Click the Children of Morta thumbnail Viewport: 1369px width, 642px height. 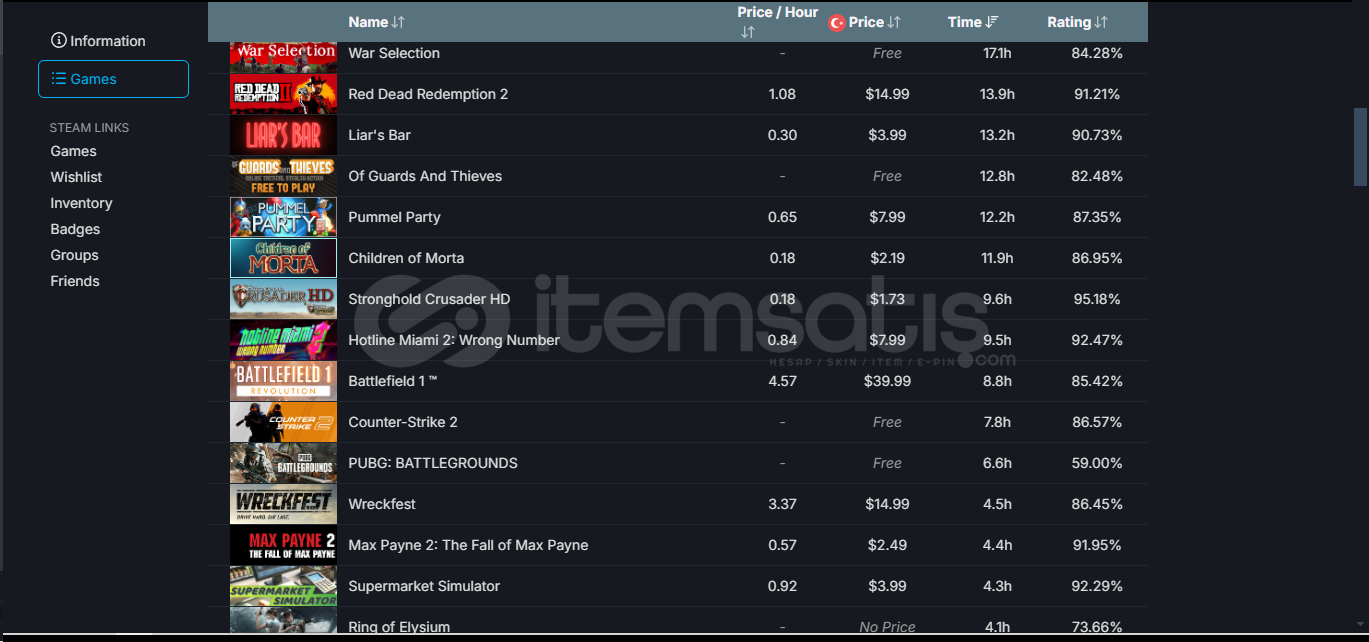(283, 258)
